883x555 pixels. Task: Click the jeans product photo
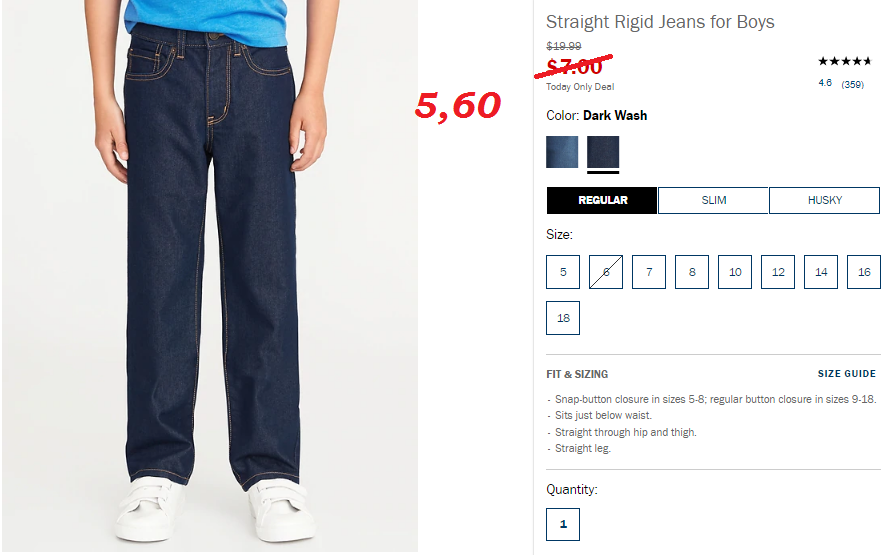(x=209, y=276)
